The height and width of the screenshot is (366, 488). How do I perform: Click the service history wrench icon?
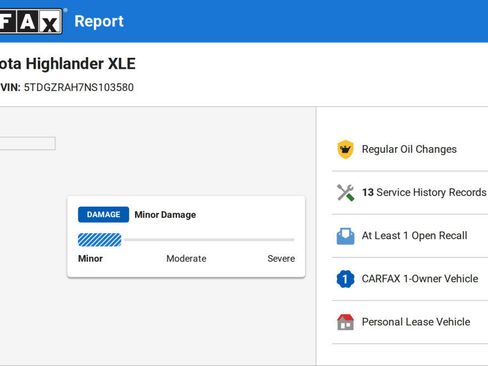coord(345,192)
